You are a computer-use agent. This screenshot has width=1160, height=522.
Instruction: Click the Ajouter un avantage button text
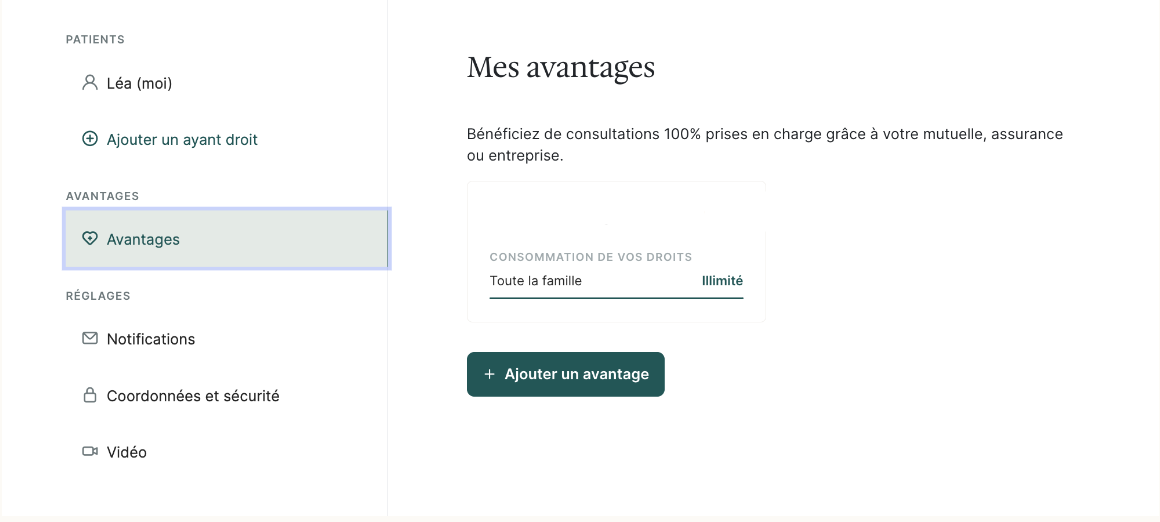(x=576, y=374)
